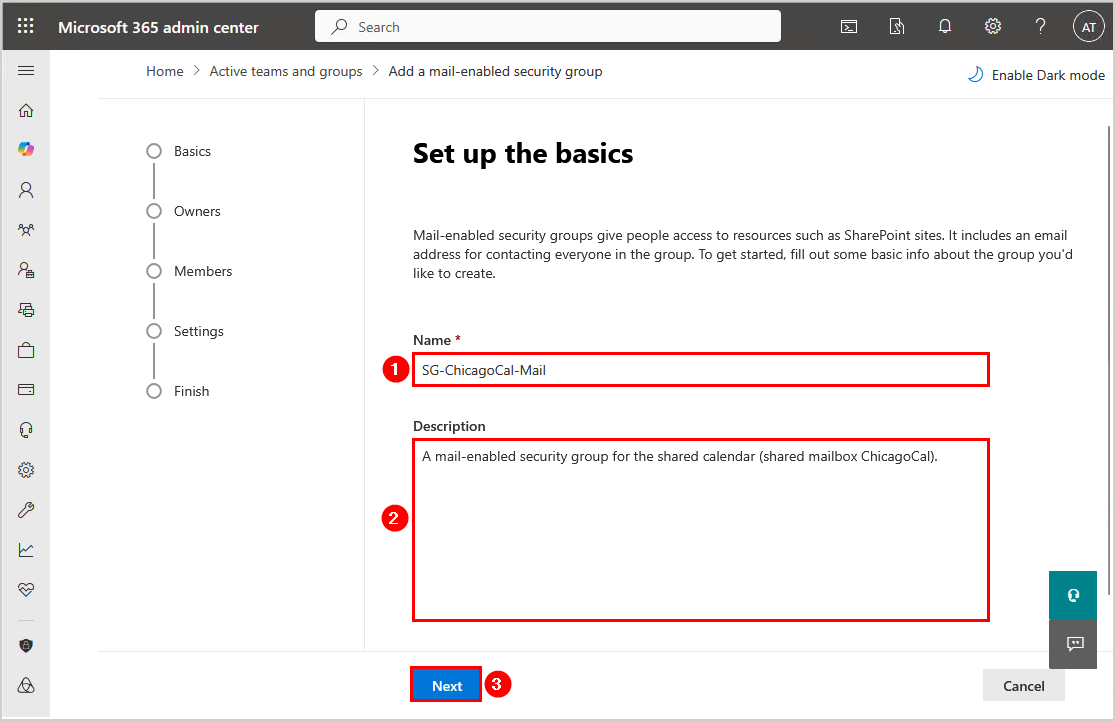Open Users icon in left navigation

(x=26, y=189)
